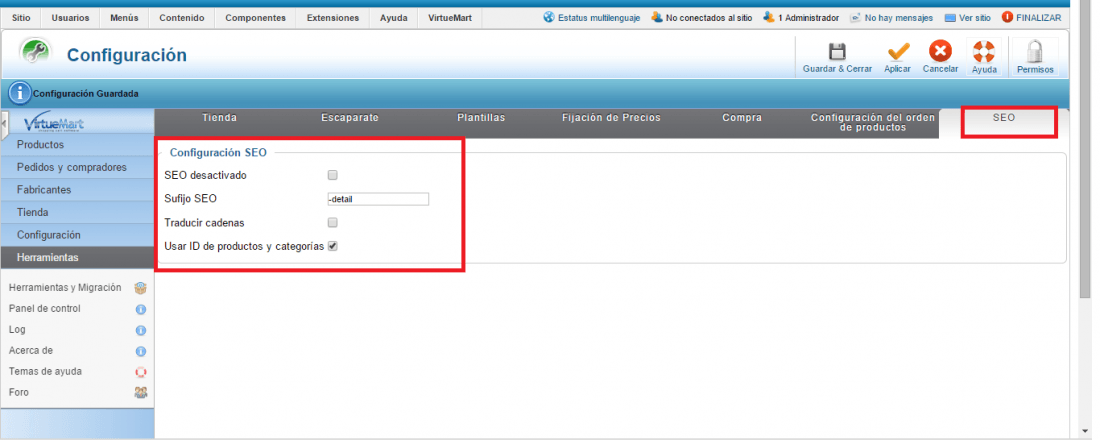Screen dimensions: 1100x440
Task: Switch to the Escaparate tab
Action: click(x=350, y=118)
